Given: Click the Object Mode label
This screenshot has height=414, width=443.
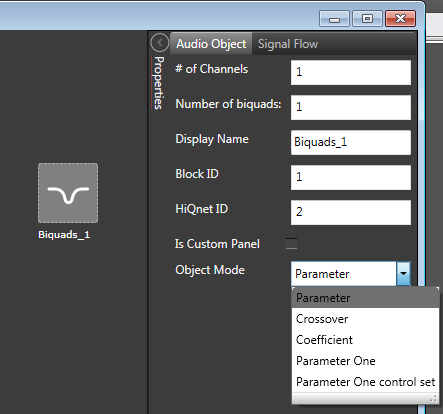Looking at the screenshot, I should (x=210, y=270).
